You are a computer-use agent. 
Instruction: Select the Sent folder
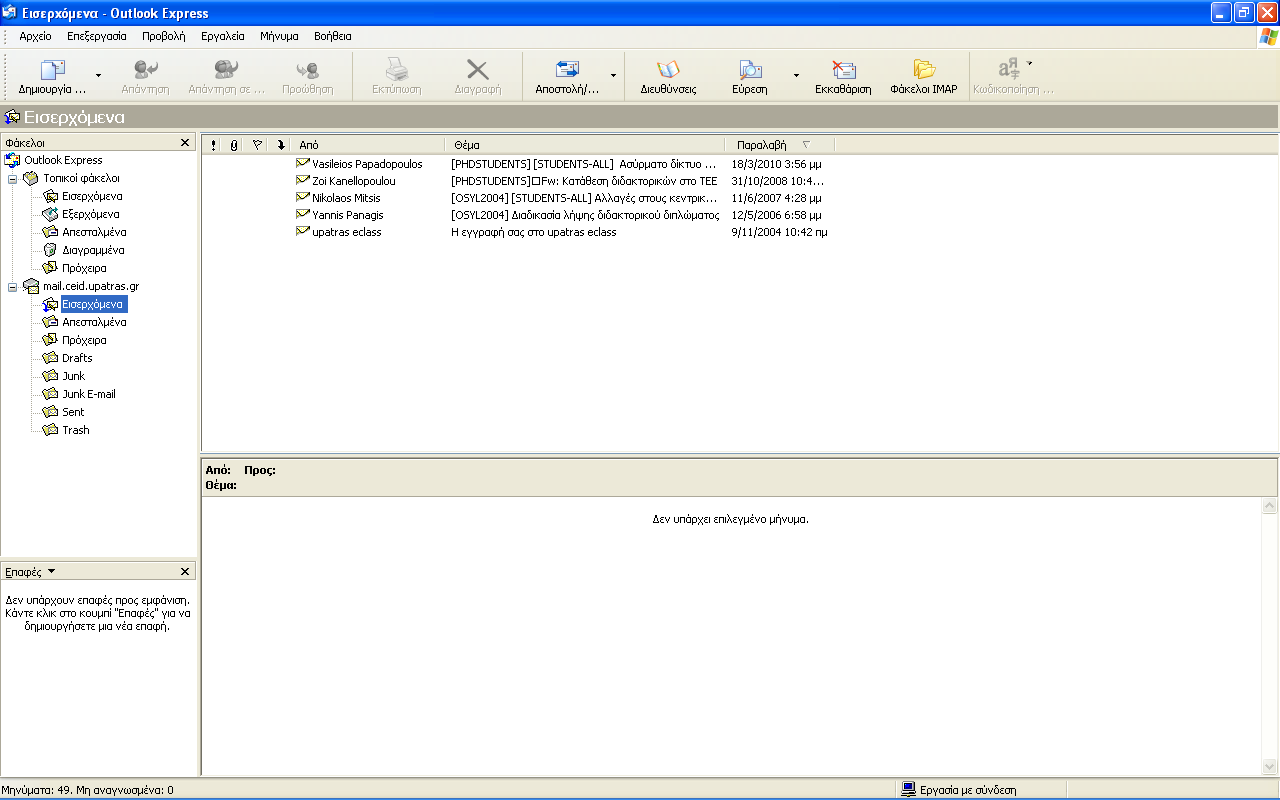[73, 412]
